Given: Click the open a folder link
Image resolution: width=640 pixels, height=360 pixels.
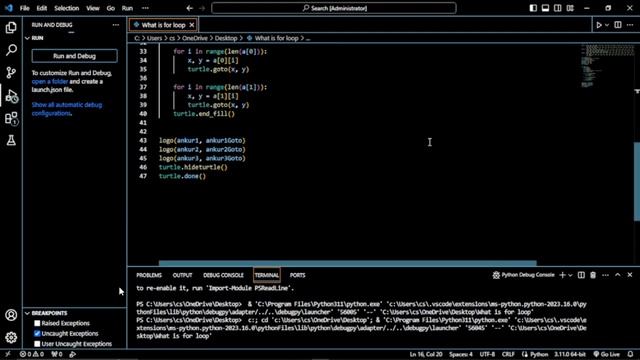Looking at the screenshot, I should (x=50, y=81).
